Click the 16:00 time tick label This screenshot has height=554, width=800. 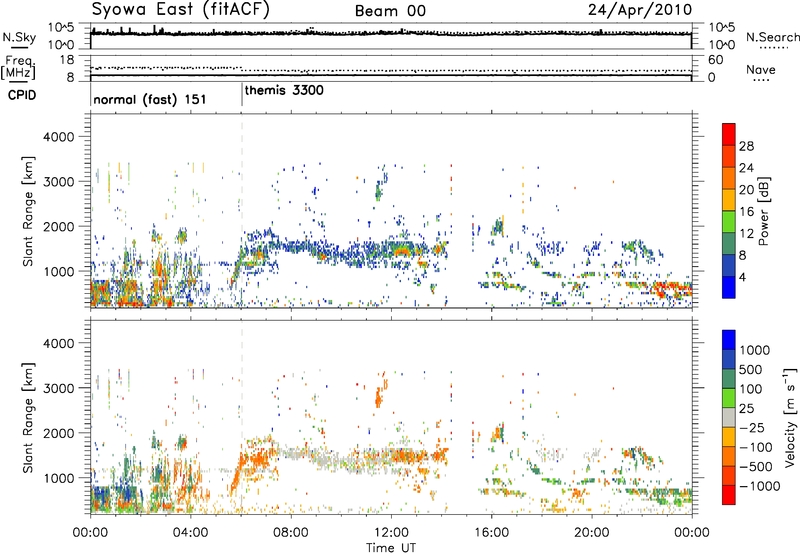(x=491, y=533)
